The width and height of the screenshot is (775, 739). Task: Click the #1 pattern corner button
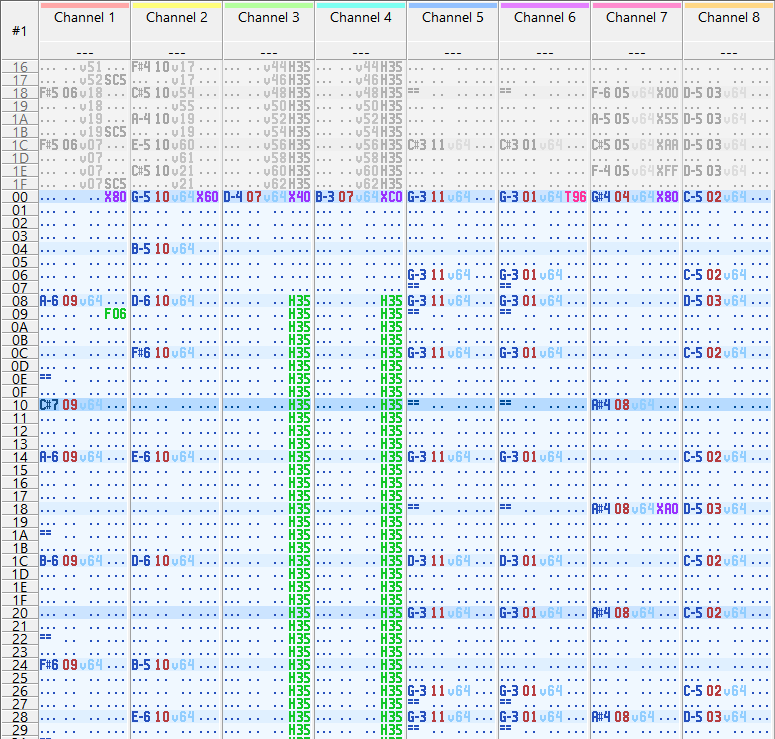pos(19,30)
